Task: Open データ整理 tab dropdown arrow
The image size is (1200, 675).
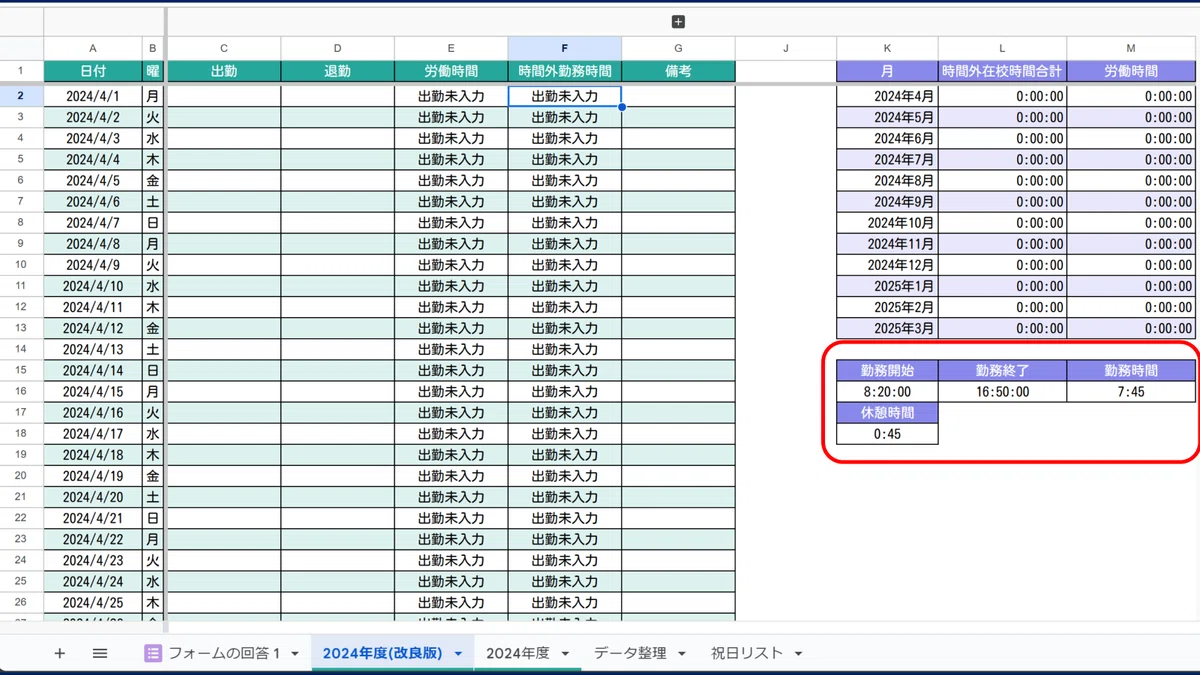Action: [x=682, y=654]
